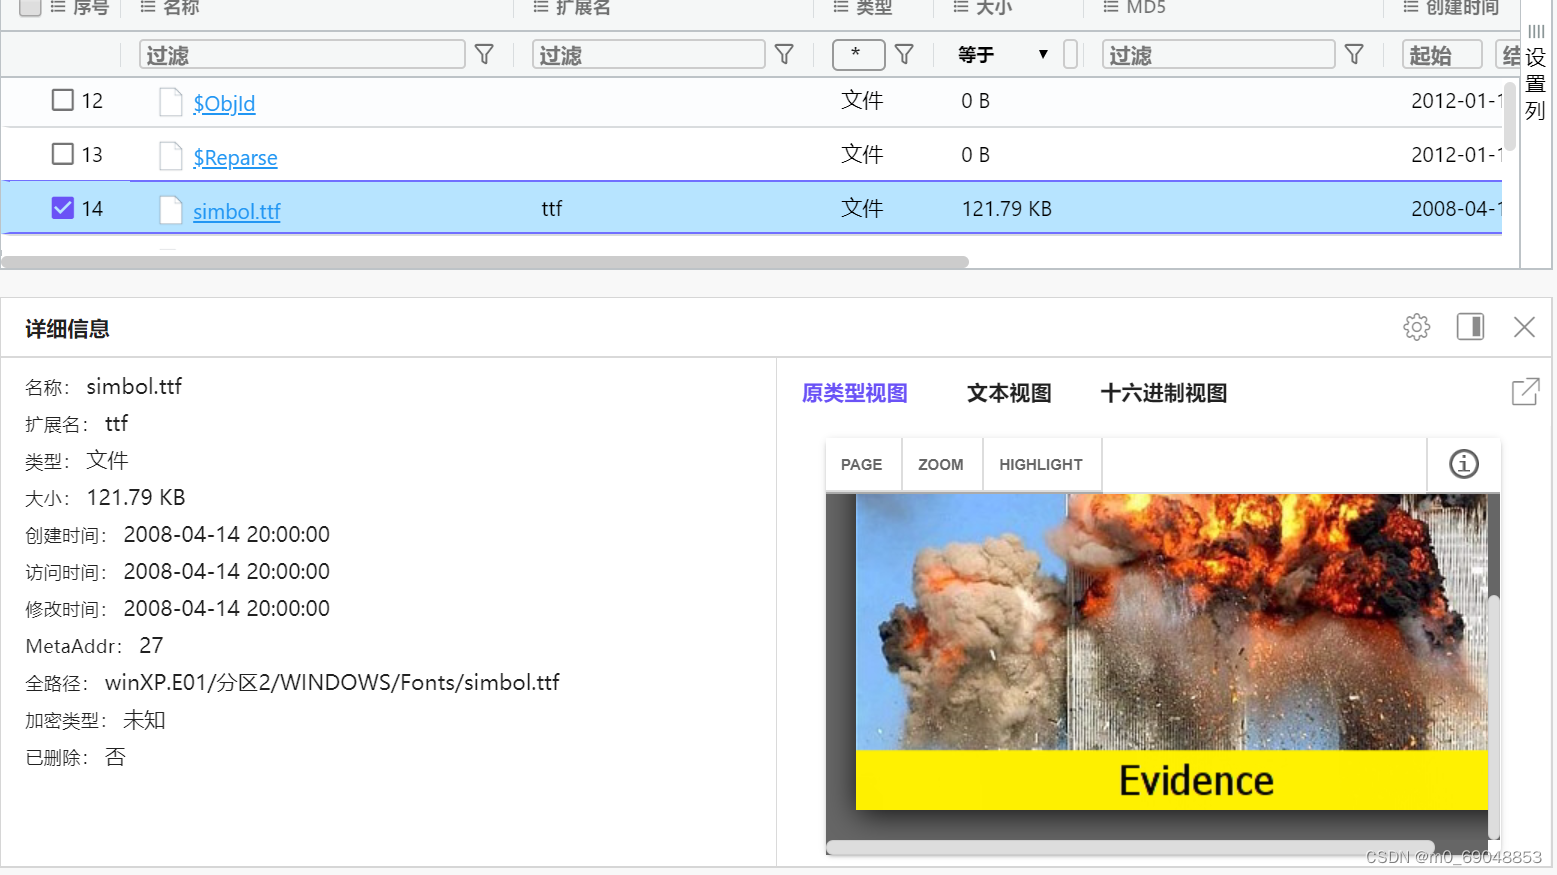
Task: Switch to the 原类型视图 tab
Action: click(x=855, y=393)
